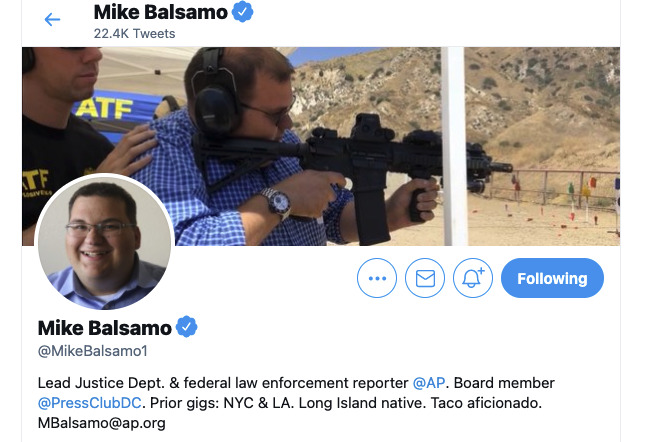Click the 22.4K Tweets count

click(x=134, y=33)
